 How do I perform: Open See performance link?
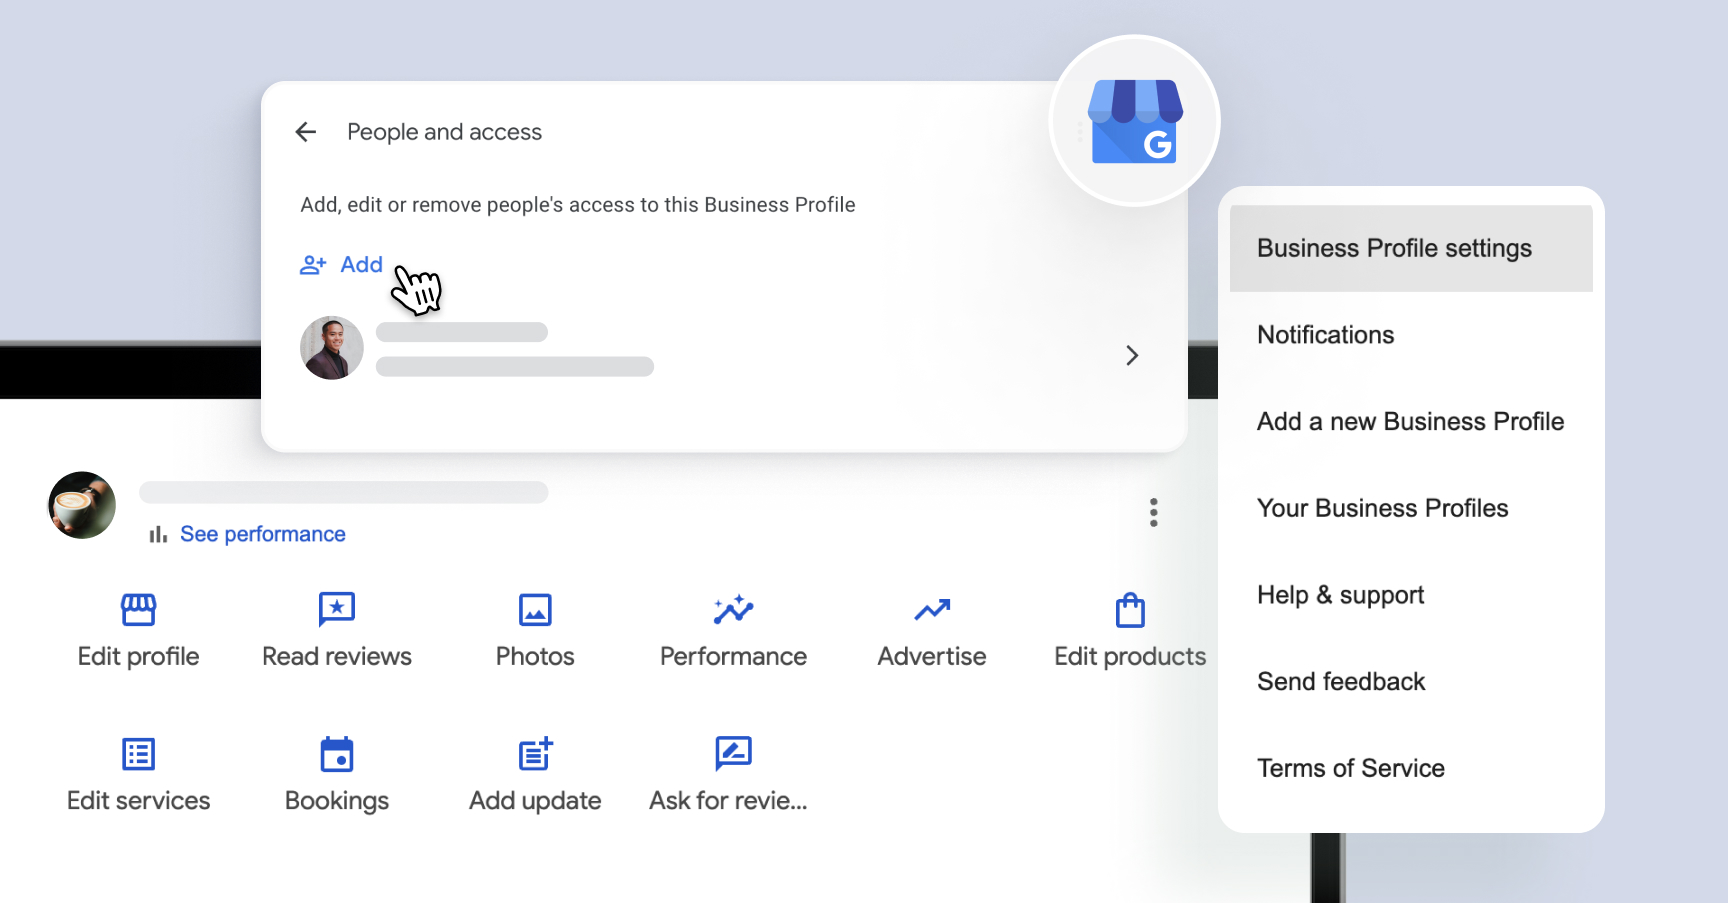click(x=262, y=533)
